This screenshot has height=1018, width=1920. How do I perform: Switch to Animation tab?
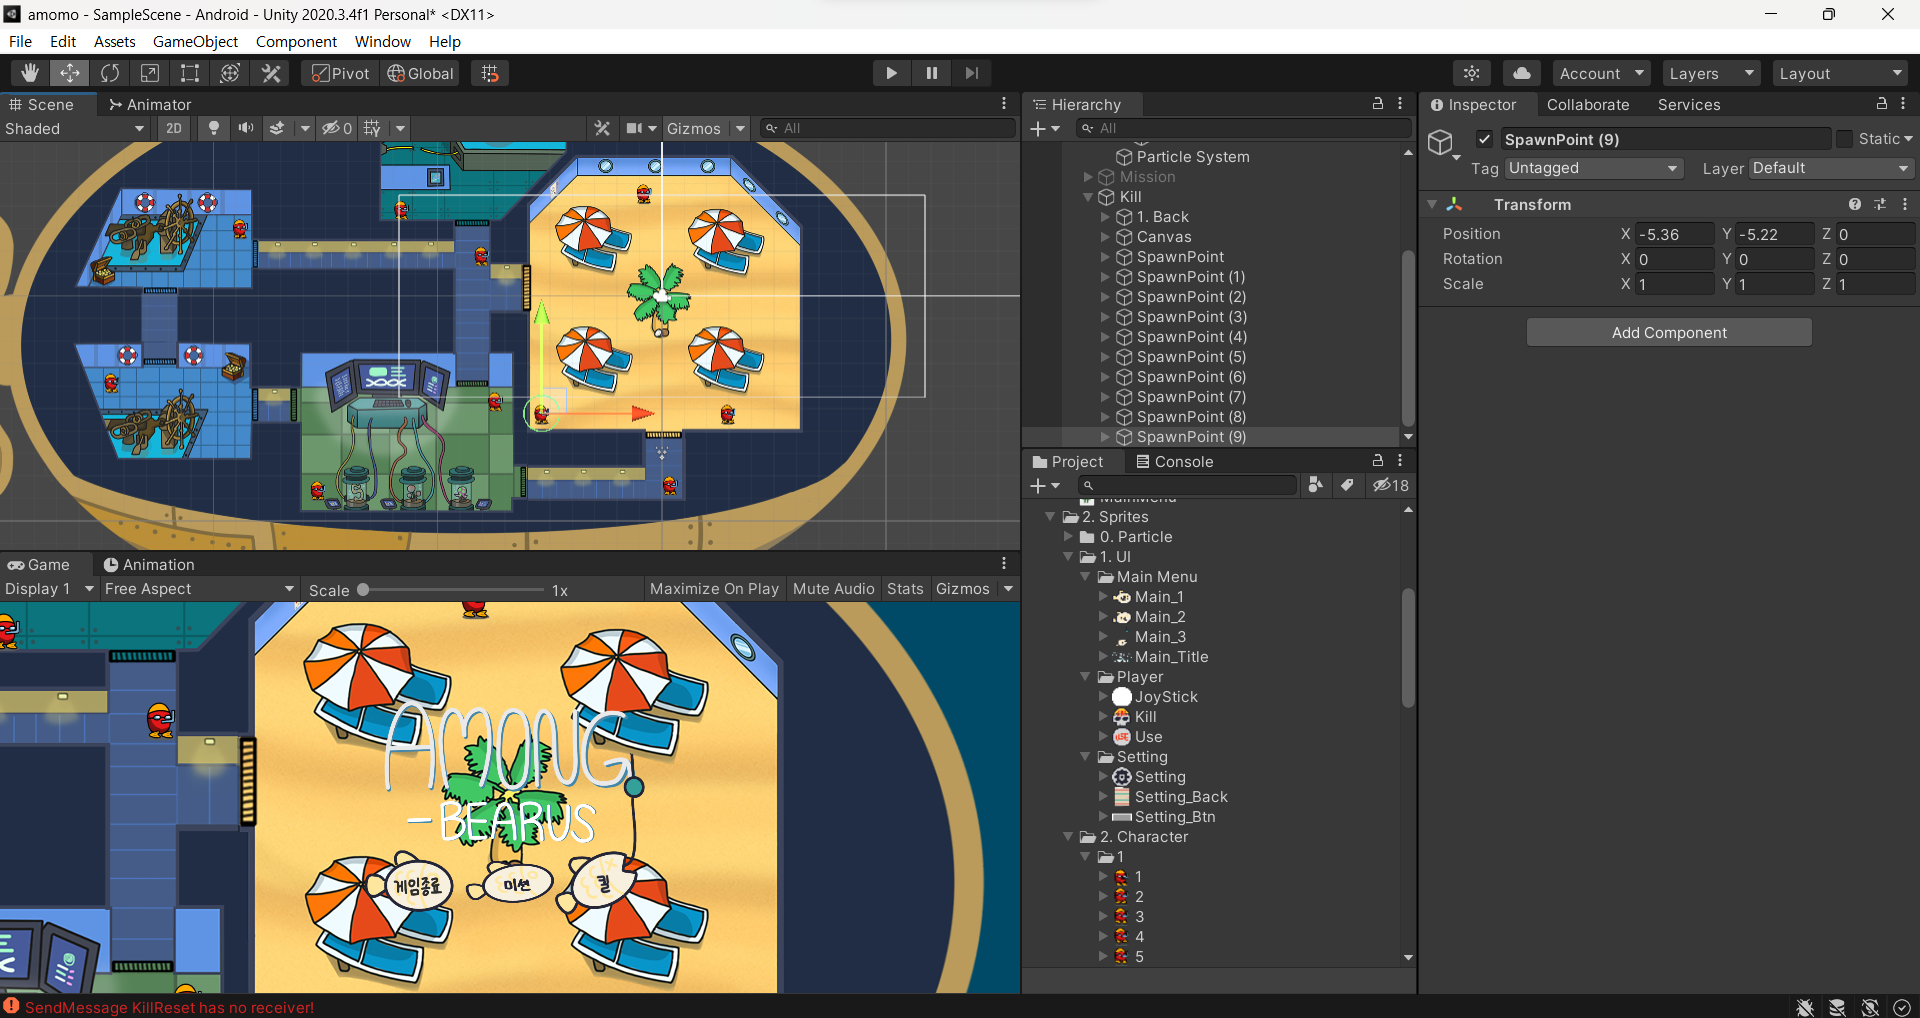point(149,564)
